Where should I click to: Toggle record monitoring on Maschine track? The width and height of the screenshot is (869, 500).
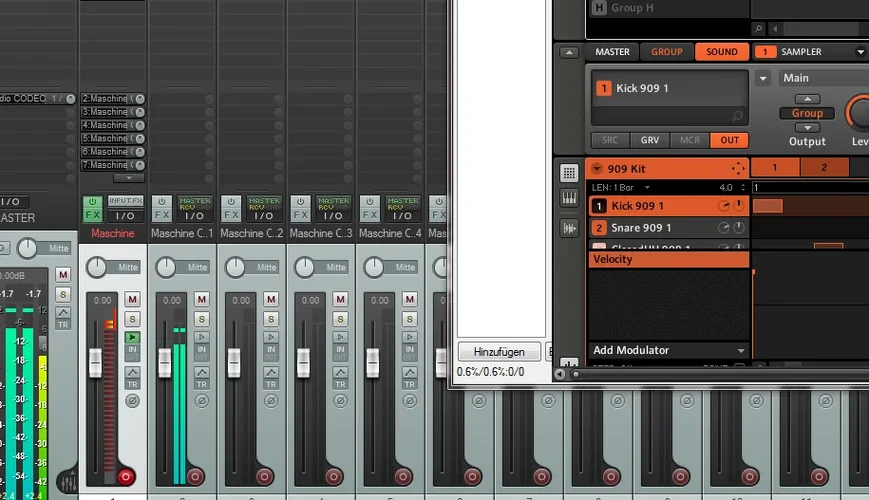[x=132, y=338]
